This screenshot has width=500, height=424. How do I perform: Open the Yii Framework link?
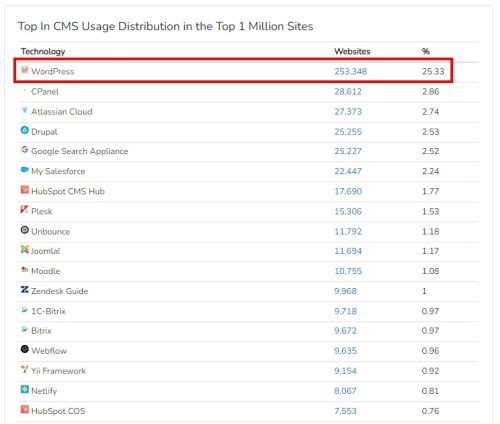tap(58, 371)
